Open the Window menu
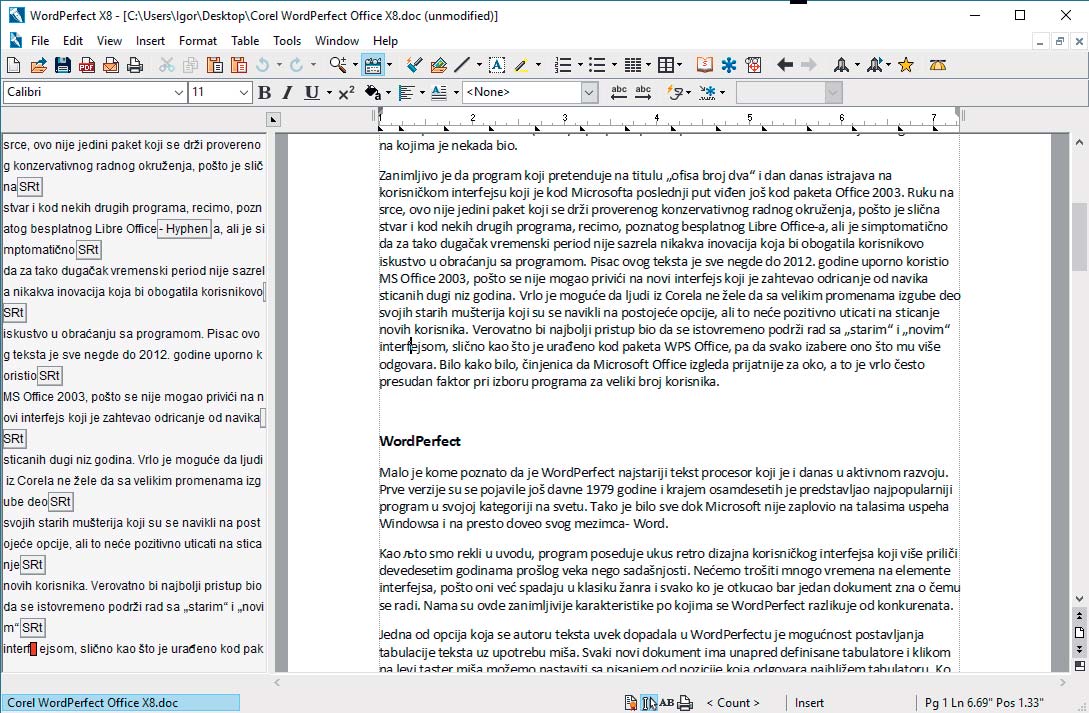Screen dimensions: 1089x713 [x=337, y=41]
